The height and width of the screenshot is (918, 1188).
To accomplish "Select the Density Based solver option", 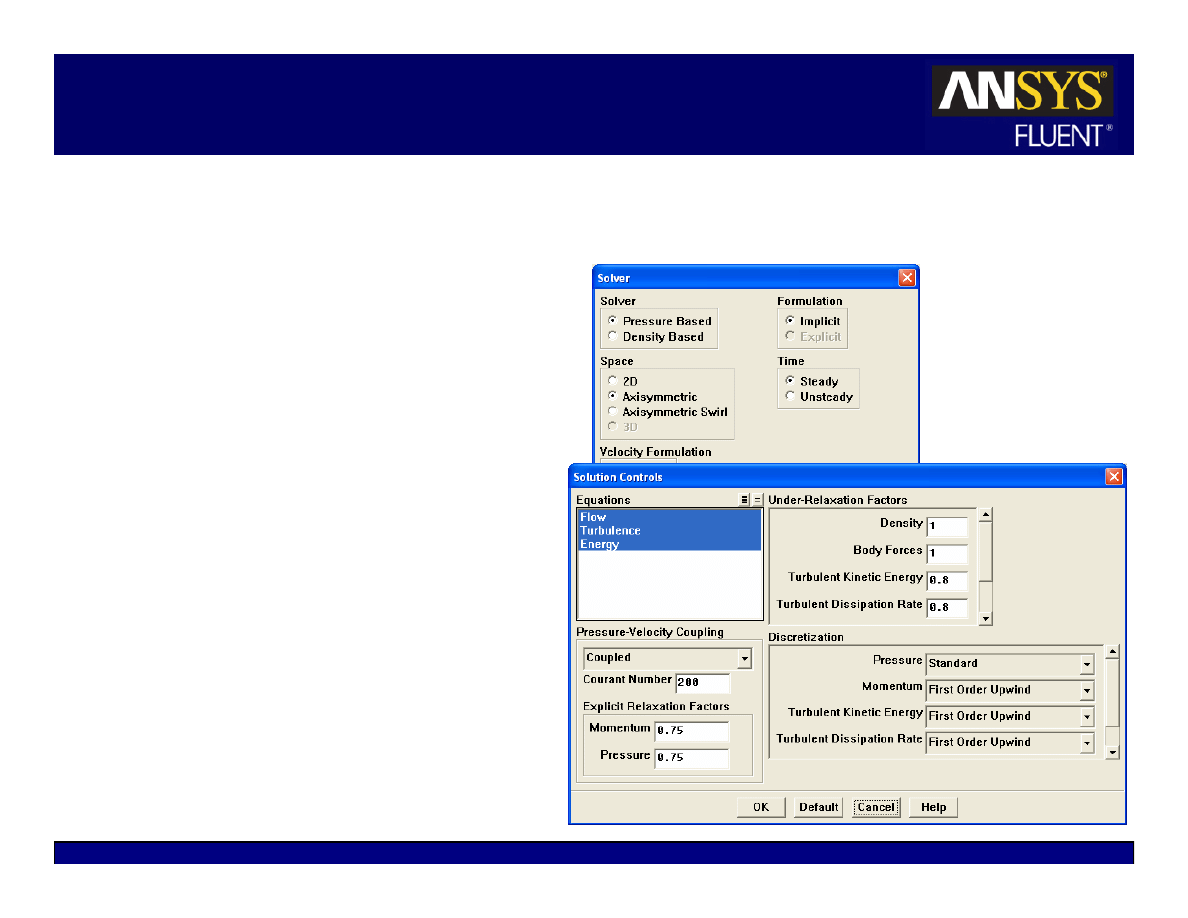I will (612, 337).
